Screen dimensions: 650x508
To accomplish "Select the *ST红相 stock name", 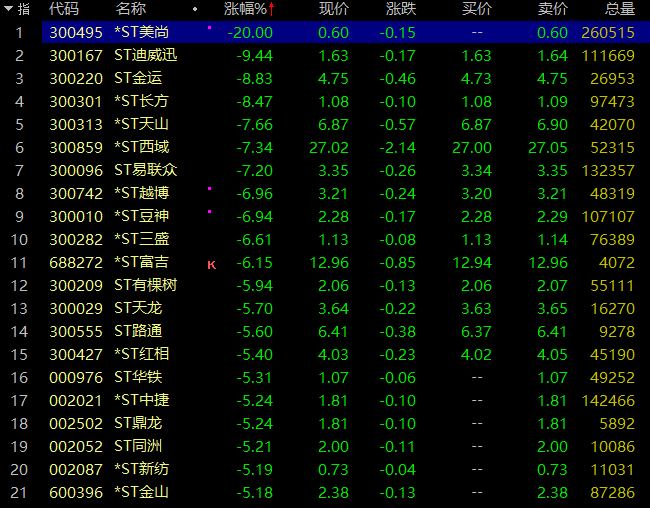I will pos(142,354).
